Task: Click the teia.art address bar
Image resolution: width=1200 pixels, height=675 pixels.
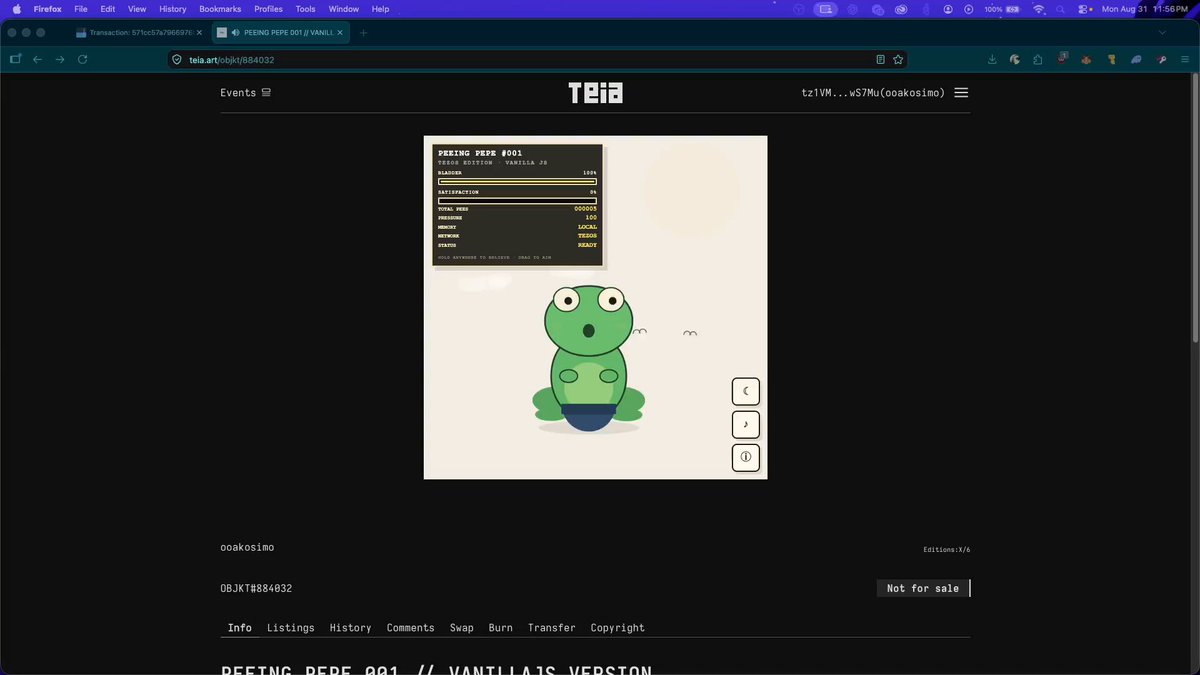Action: 520,60
